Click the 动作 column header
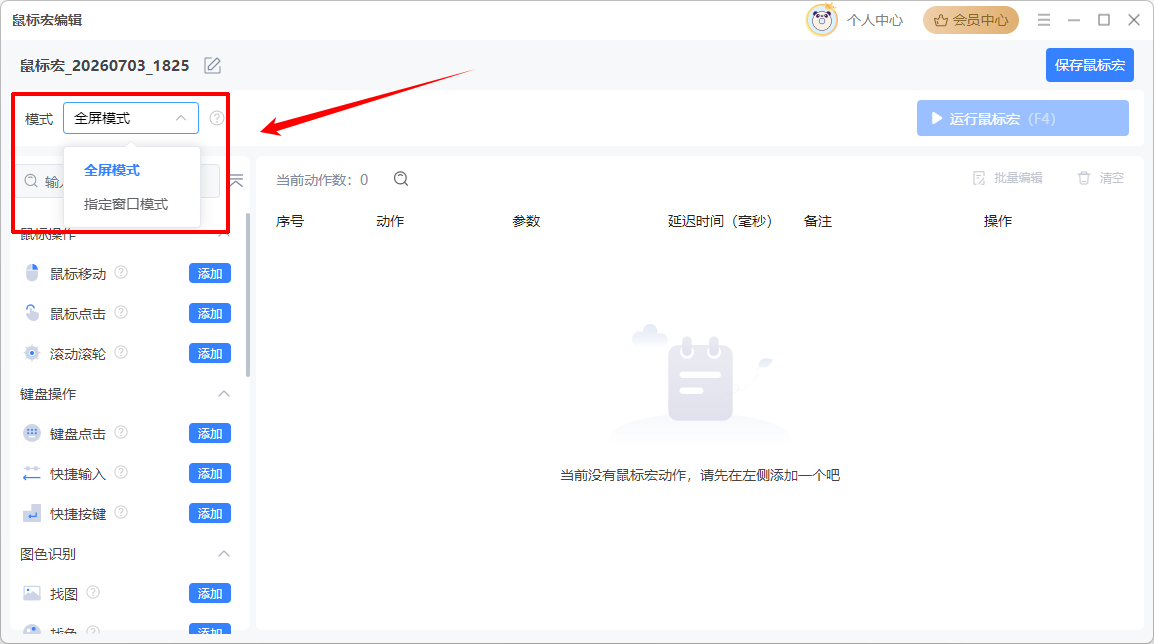Viewport: 1154px width, 644px height. click(390, 221)
